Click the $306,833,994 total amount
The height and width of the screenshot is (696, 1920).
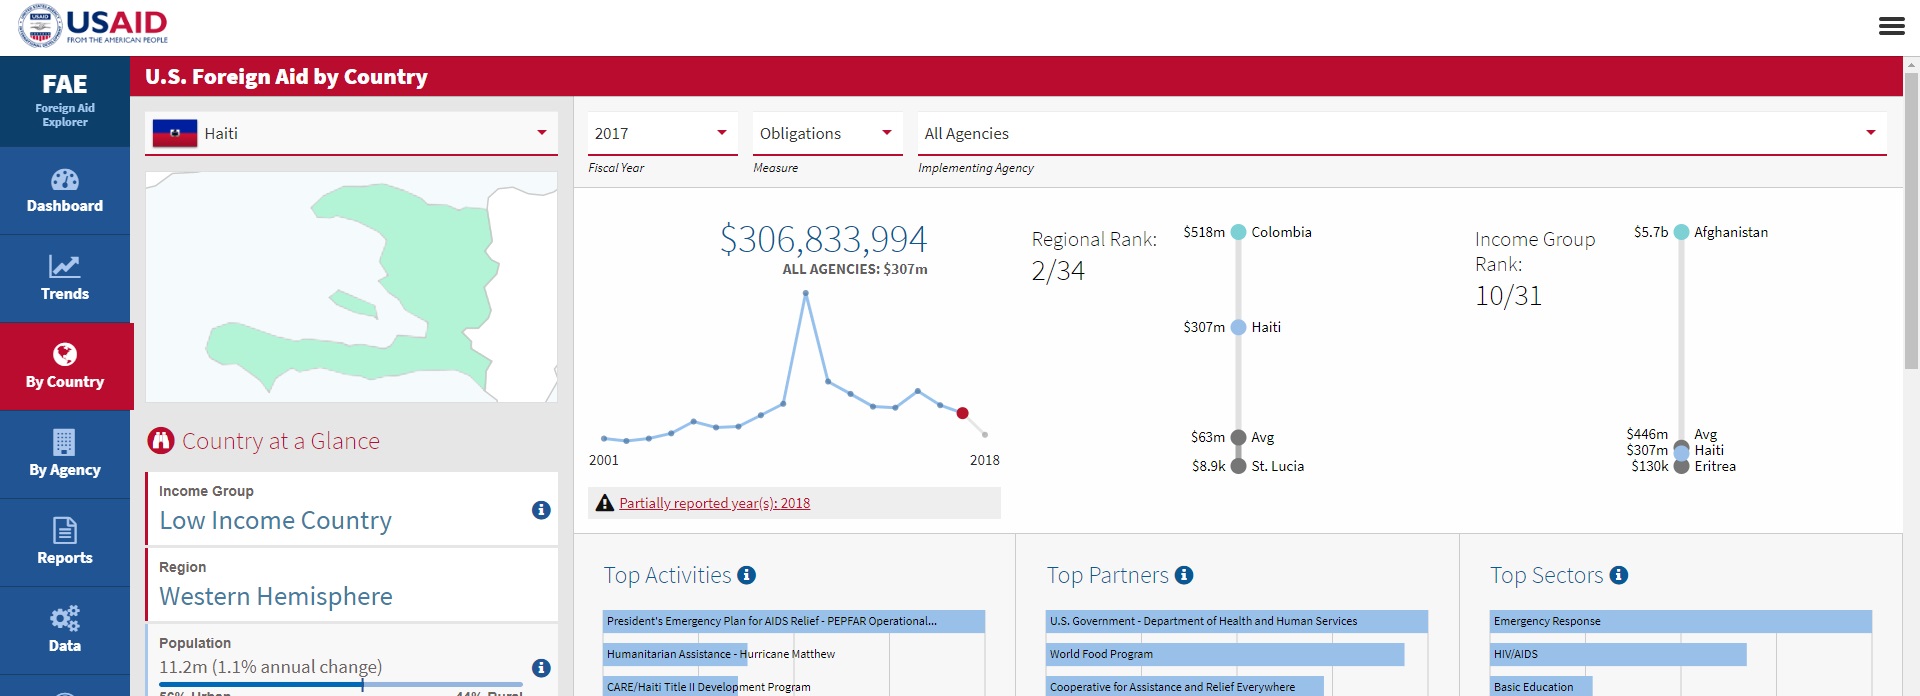coord(823,239)
